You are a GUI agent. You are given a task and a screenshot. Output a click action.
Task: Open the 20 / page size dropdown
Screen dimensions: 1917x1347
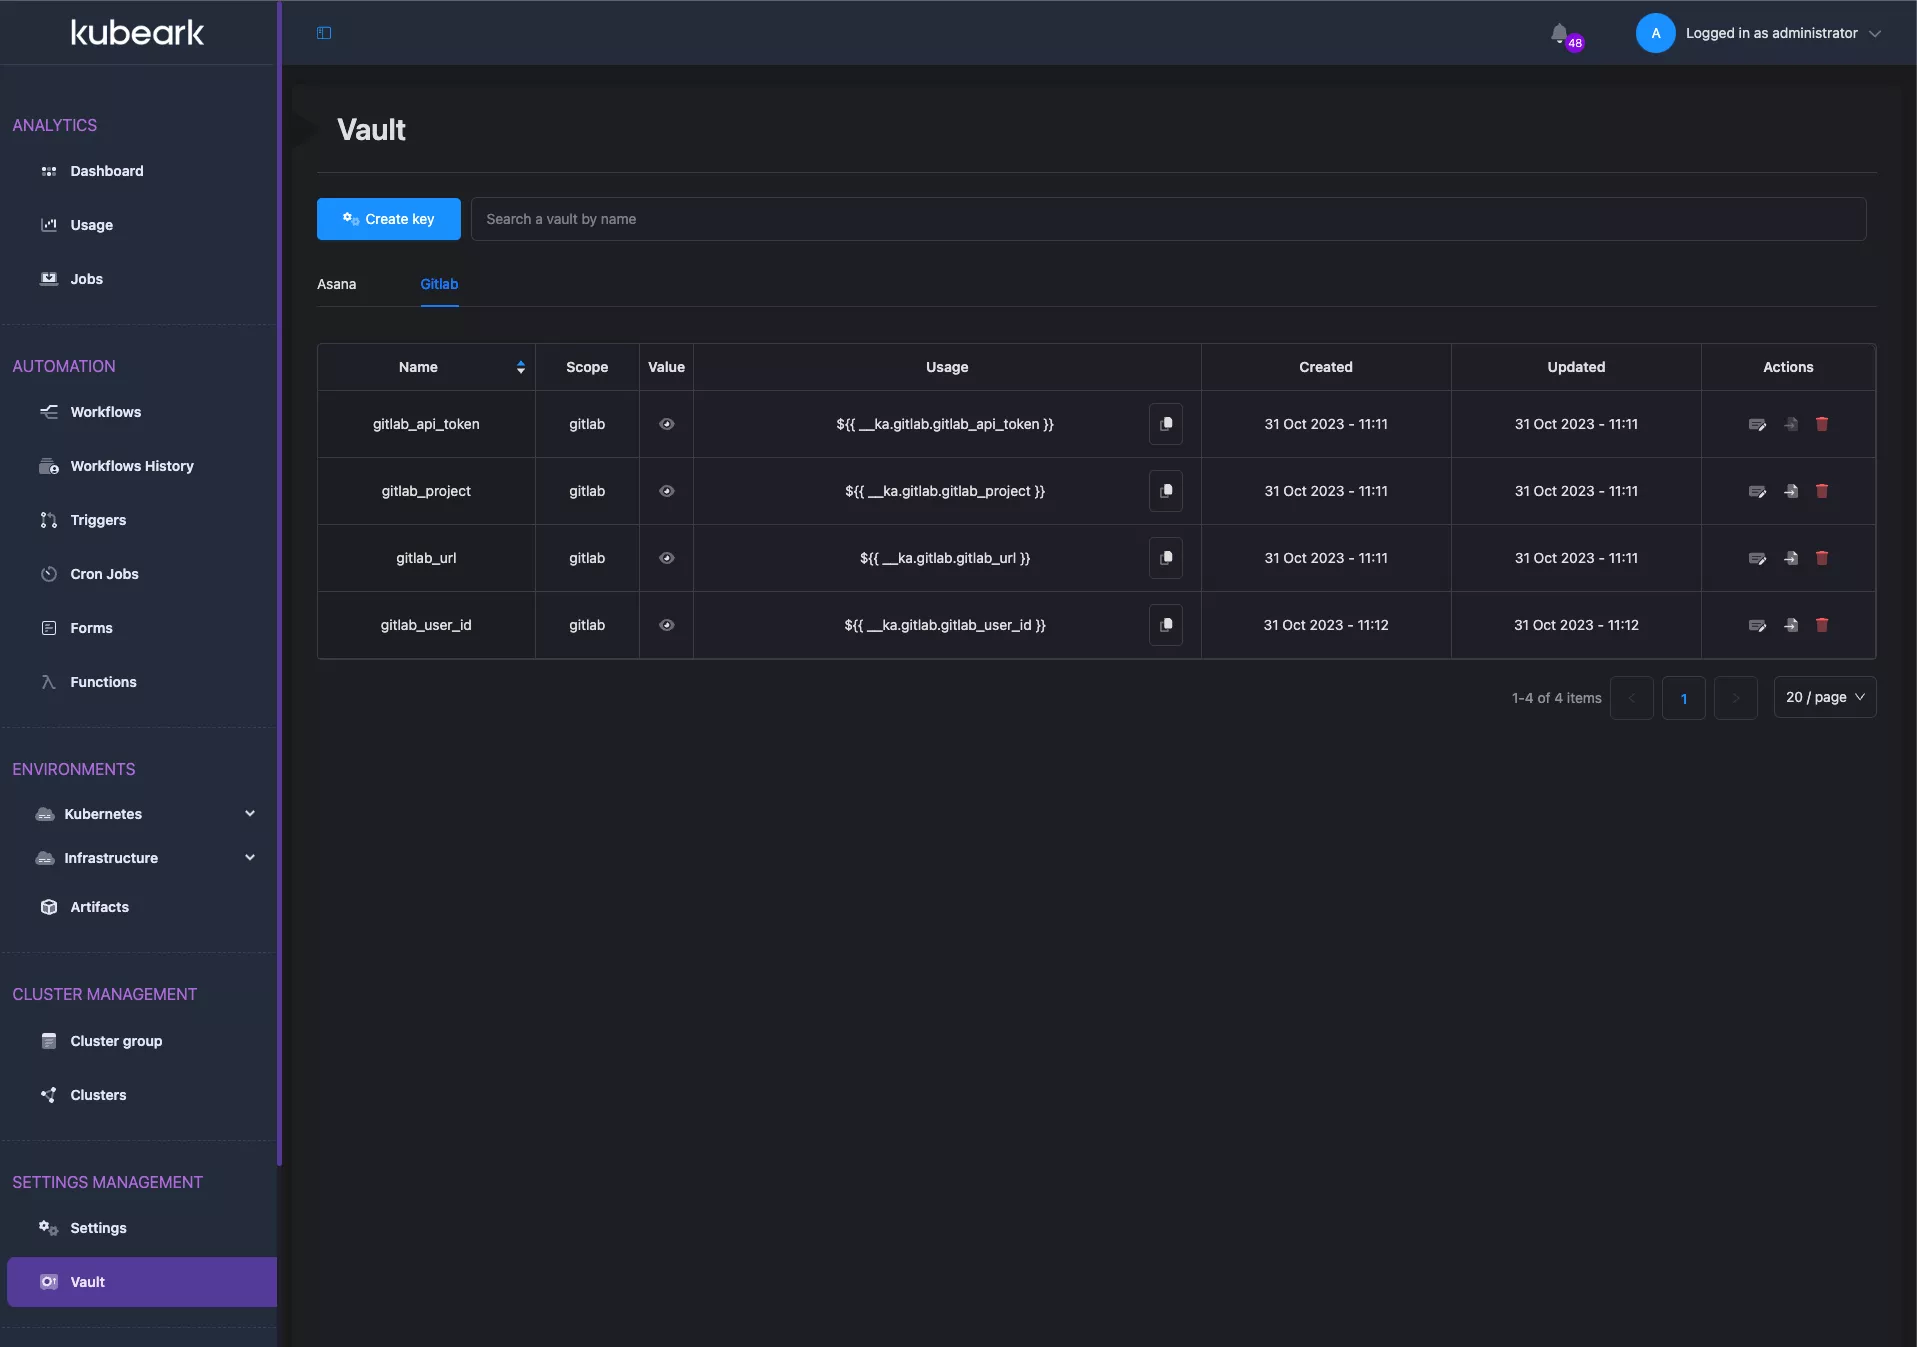pos(1824,697)
